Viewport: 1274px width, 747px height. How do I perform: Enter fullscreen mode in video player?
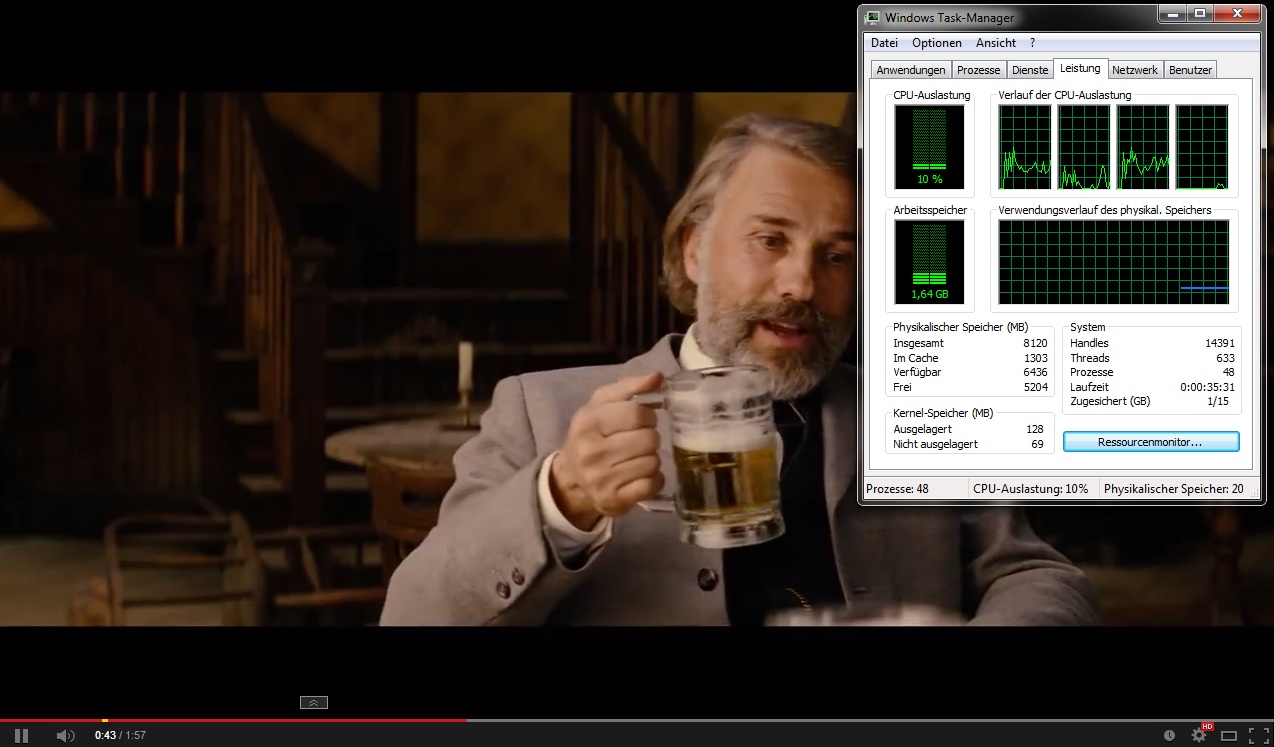coord(1258,735)
